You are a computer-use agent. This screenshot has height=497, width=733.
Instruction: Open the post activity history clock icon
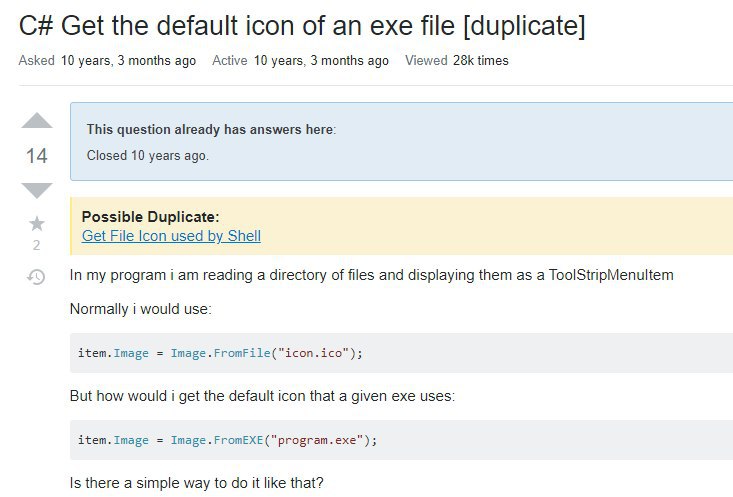(36, 277)
